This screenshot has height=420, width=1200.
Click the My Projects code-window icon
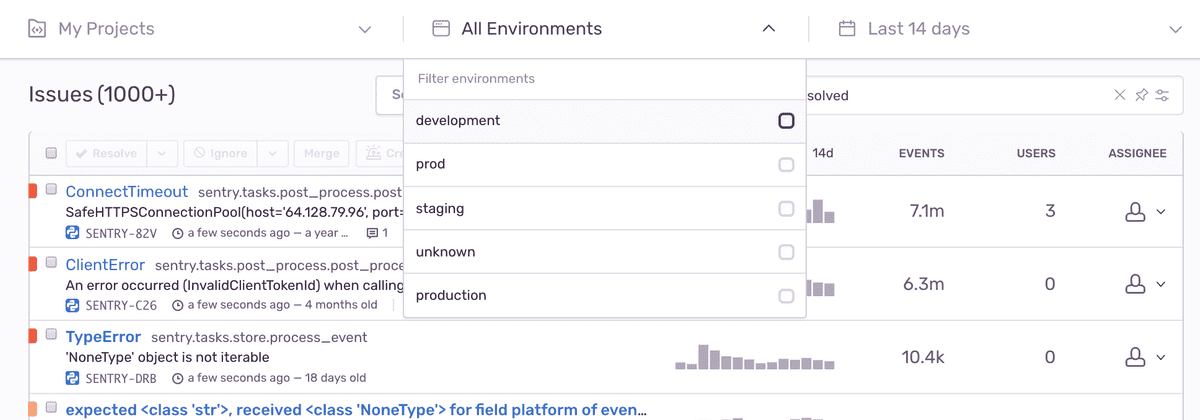point(36,29)
